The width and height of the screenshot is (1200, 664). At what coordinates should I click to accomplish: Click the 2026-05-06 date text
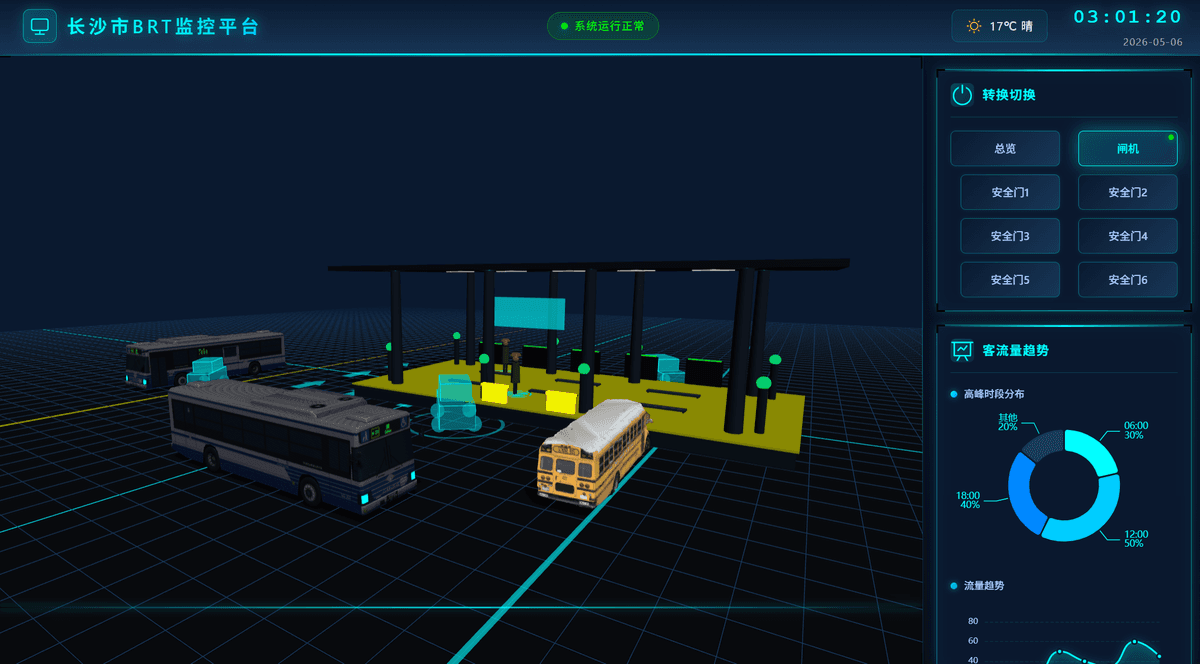point(1152,42)
